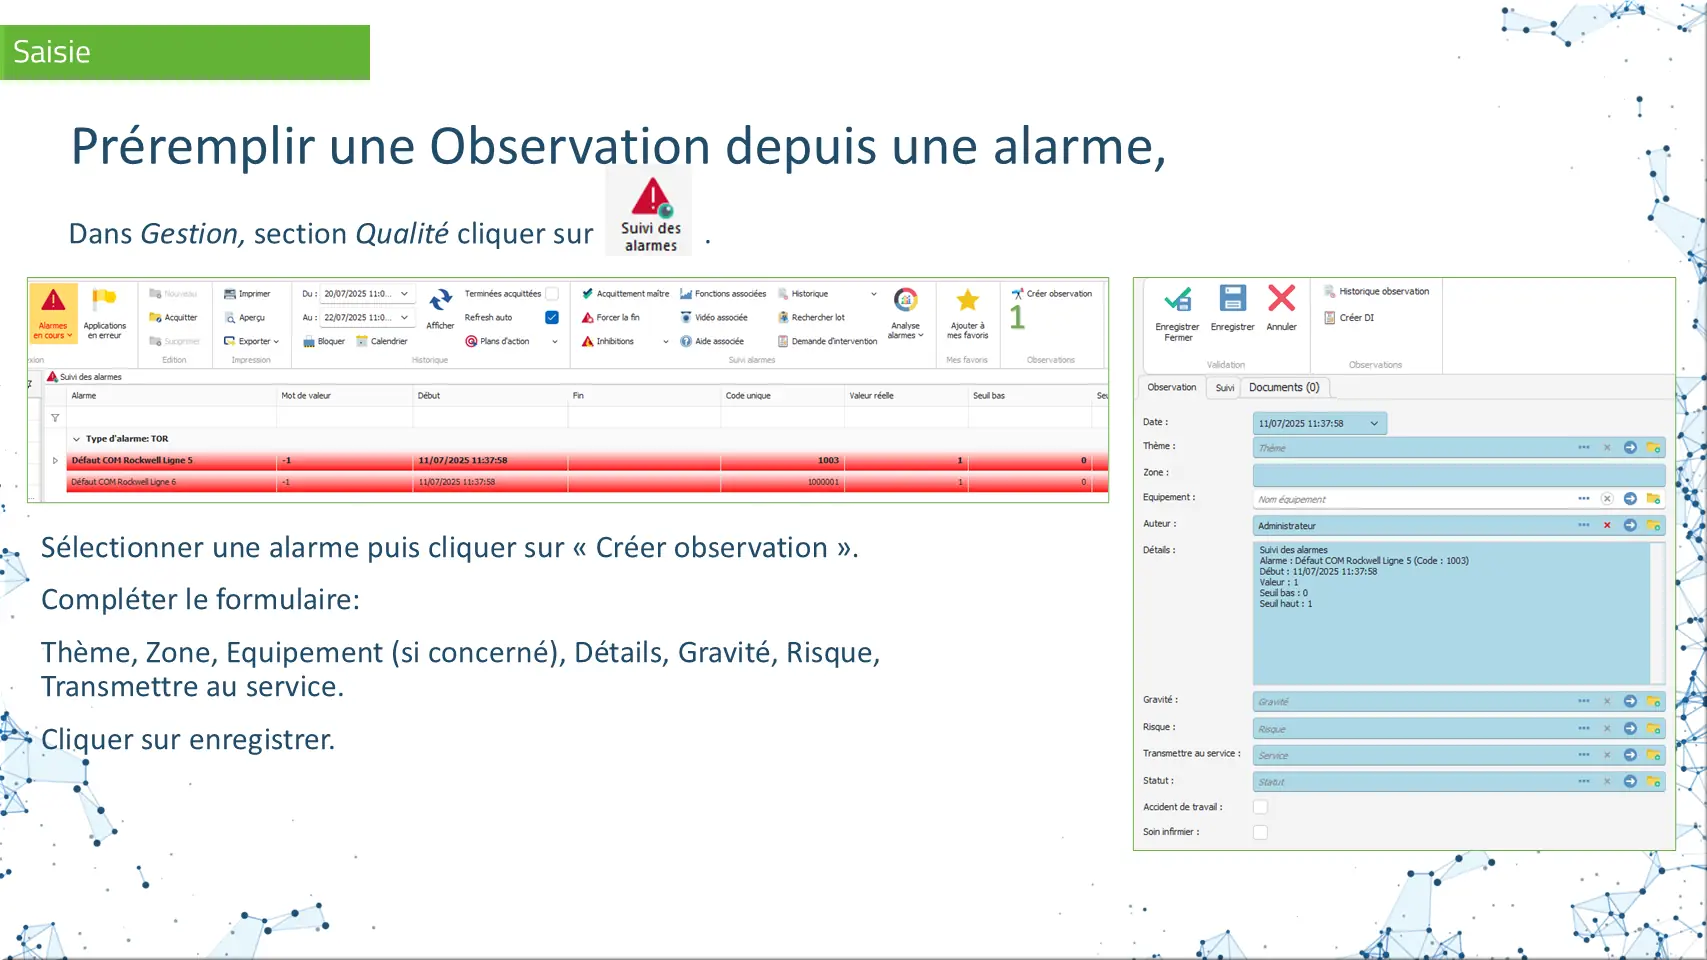Collapse the Type d'alarme: TOR group
This screenshot has width=1707, height=960.
pyautogui.click(x=76, y=439)
